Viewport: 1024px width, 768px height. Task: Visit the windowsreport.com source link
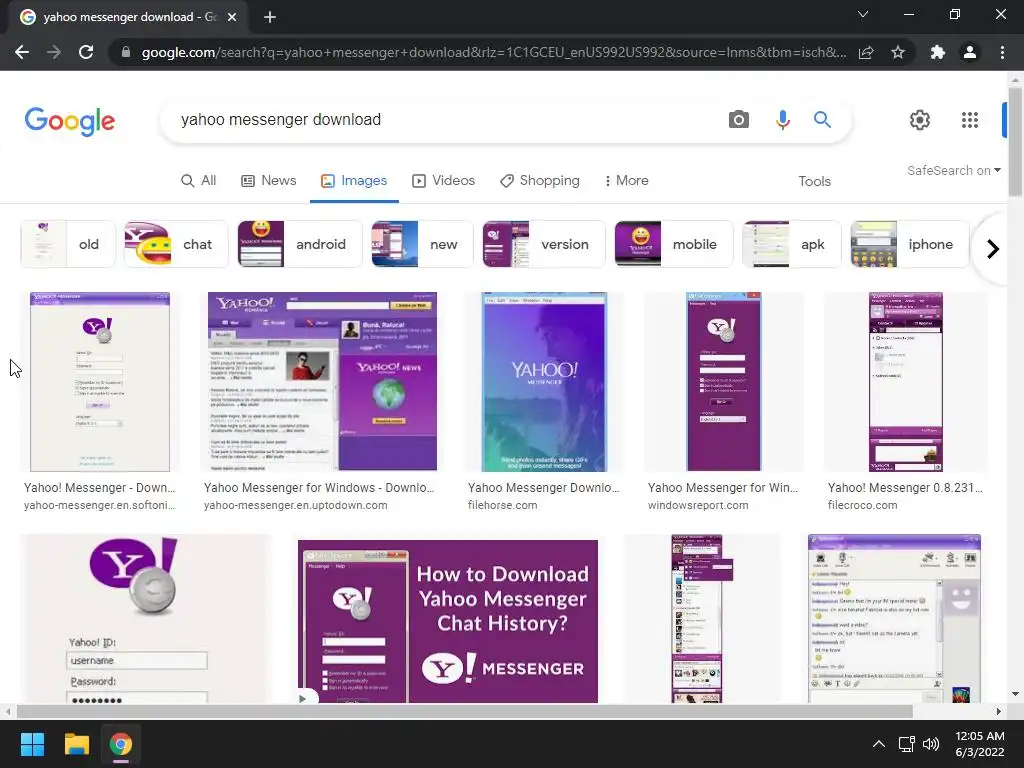(698, 505)
